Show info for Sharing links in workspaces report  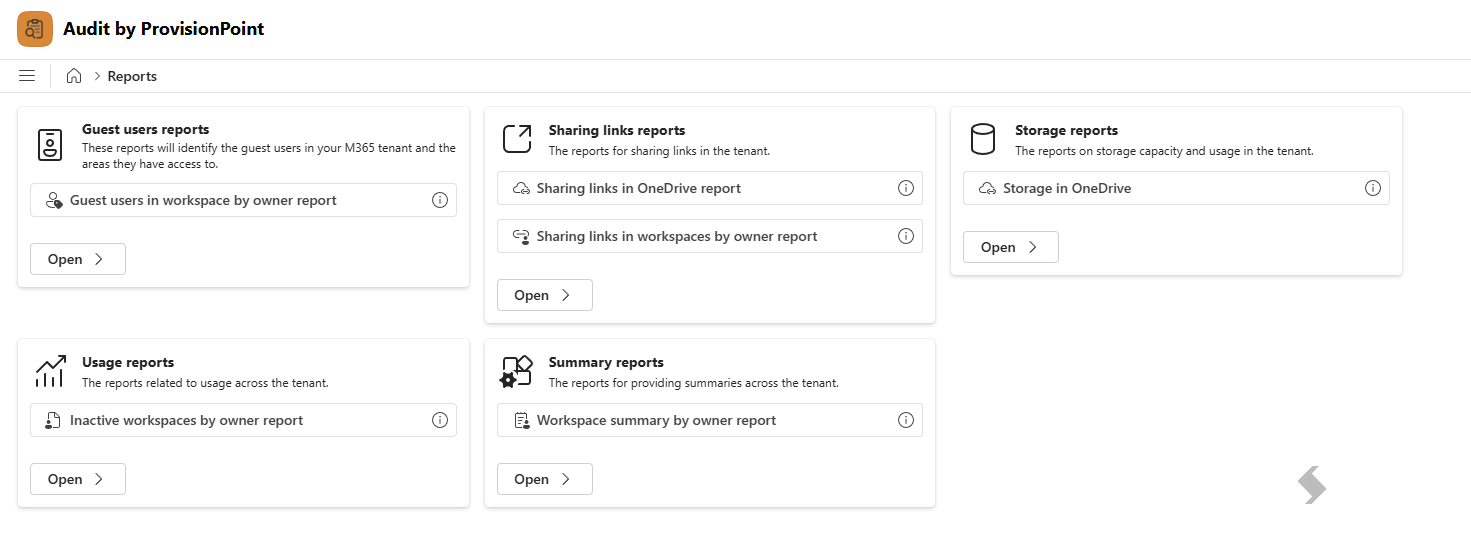906,236
